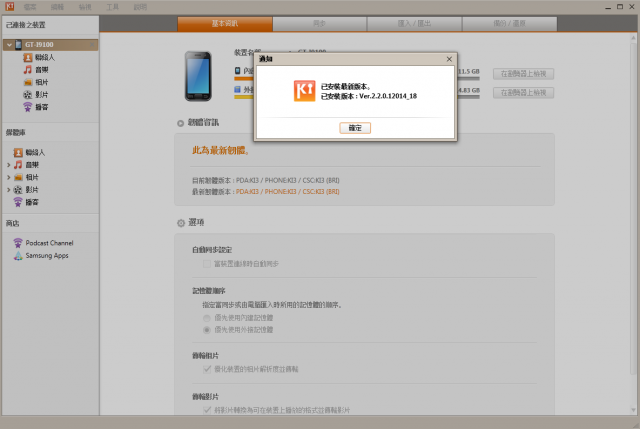This screenshot has width=640, height=429.
Task: Disconnect GT-I9100 using its X icon
Action: 92,44
